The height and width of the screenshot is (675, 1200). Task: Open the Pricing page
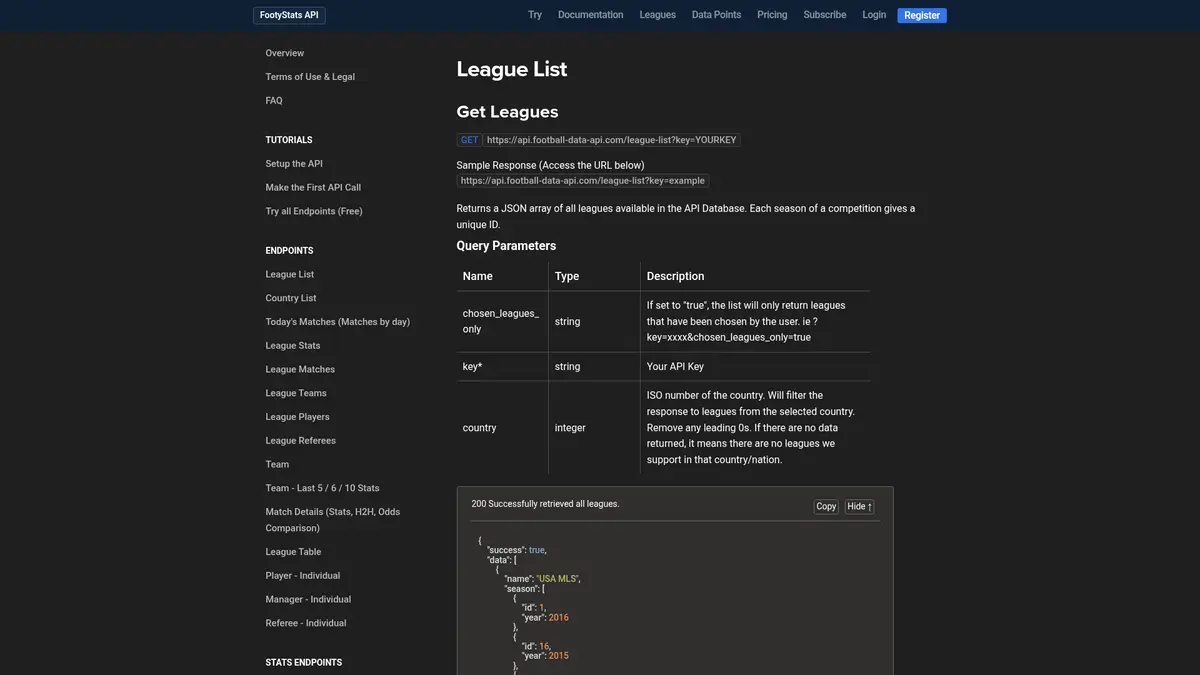[x=772, y=15]
